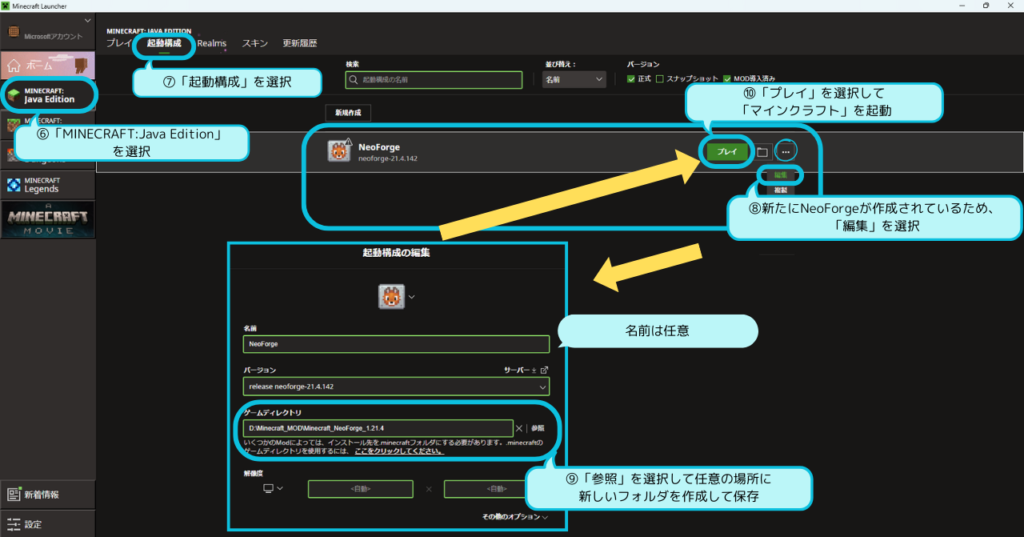Clear the game directory with X icon

(x=519, y=429)
